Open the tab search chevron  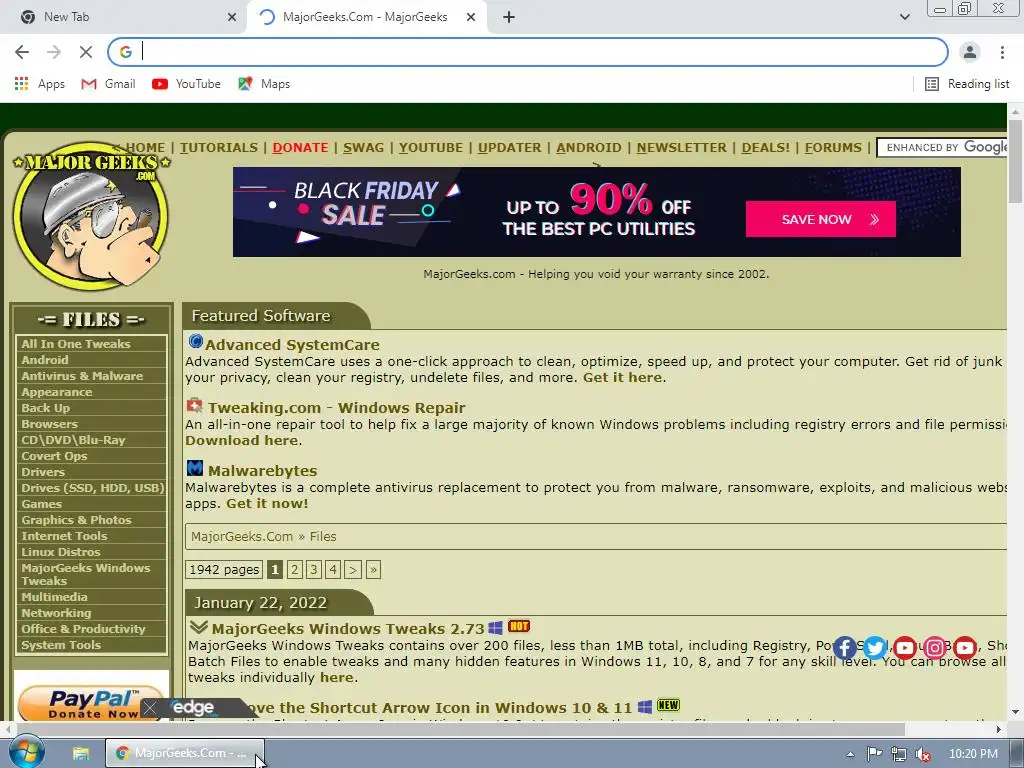coord(904,17)
